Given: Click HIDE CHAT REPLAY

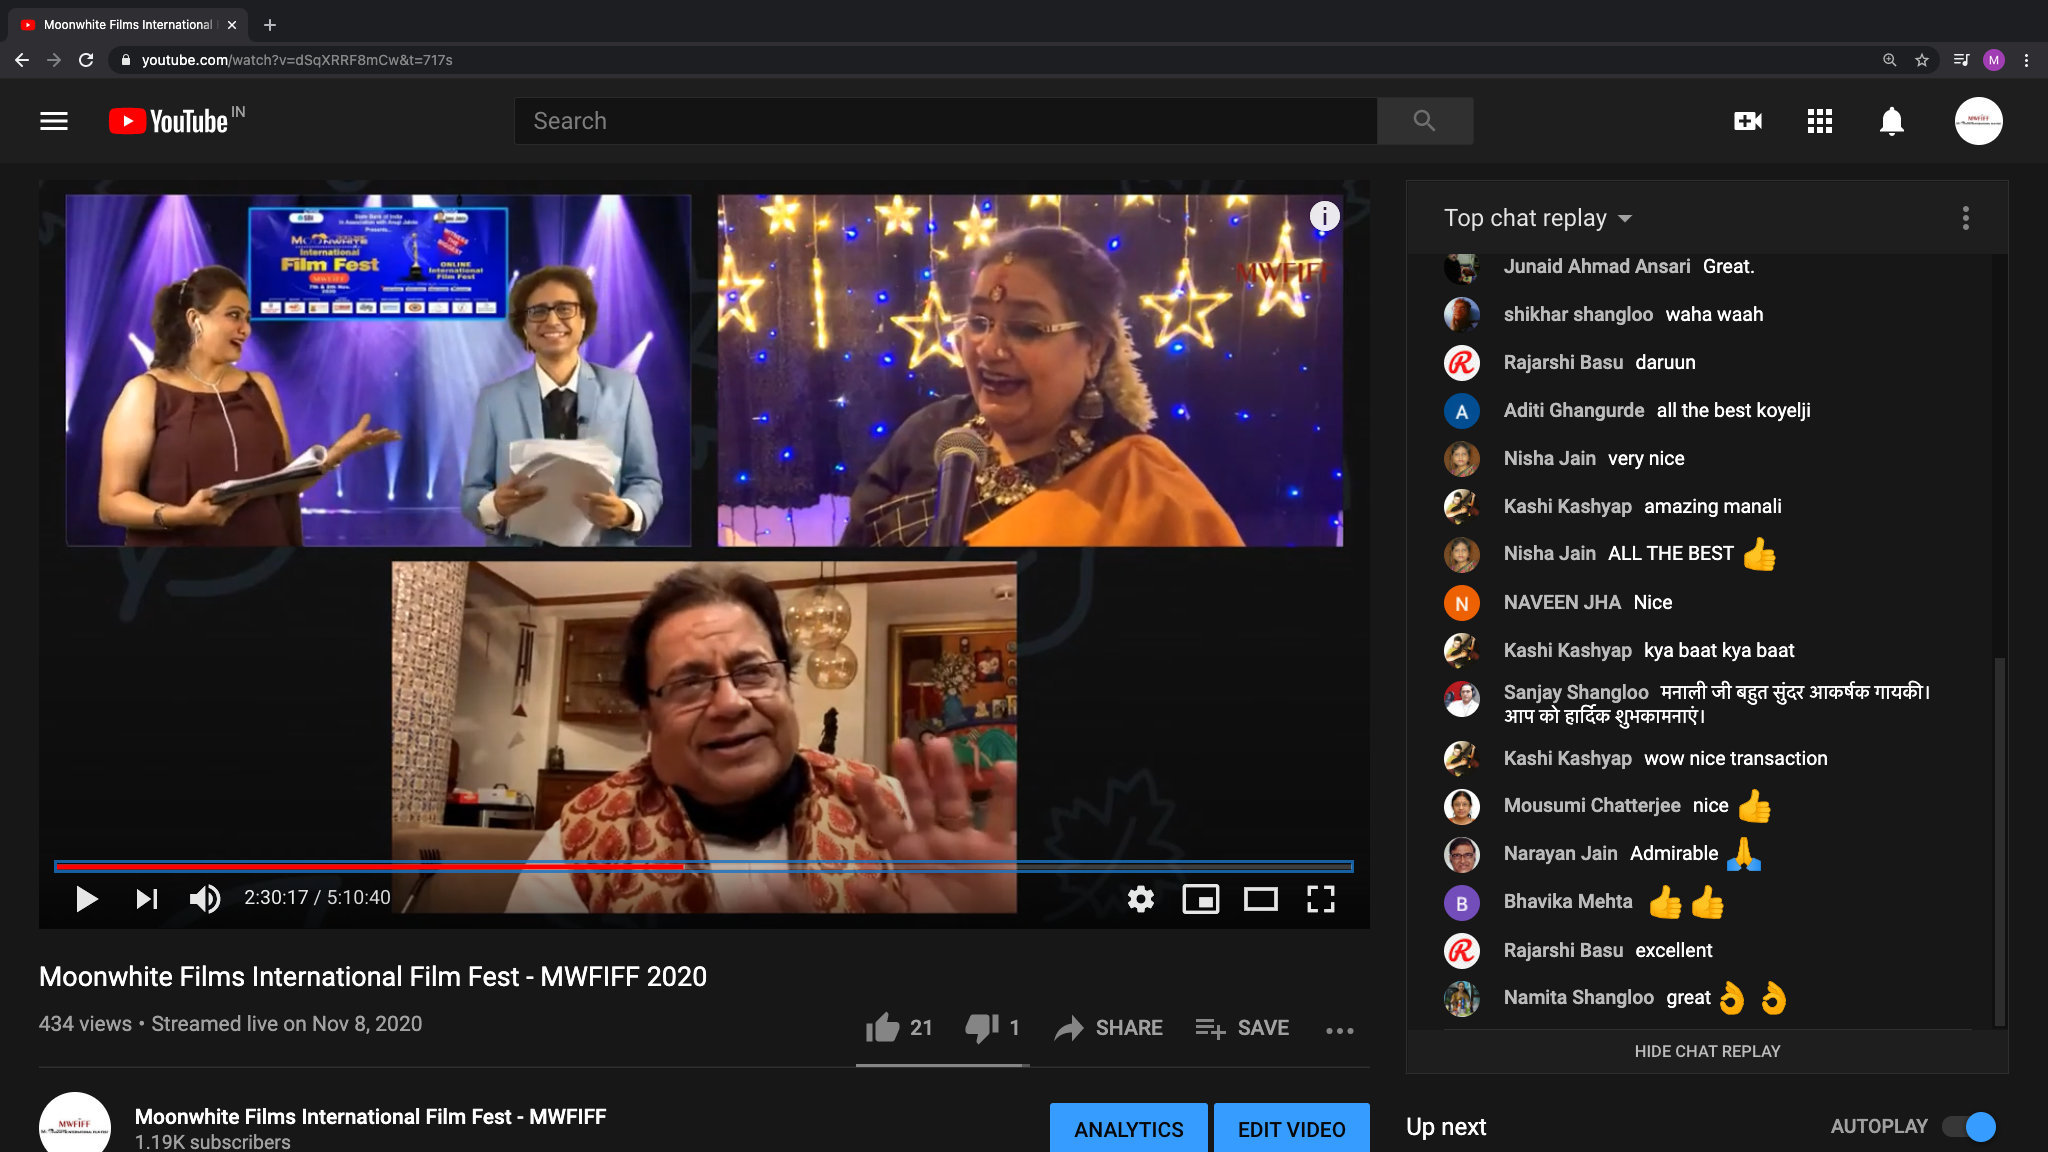Looking at the screenshot, I should coord(1707,1051).
